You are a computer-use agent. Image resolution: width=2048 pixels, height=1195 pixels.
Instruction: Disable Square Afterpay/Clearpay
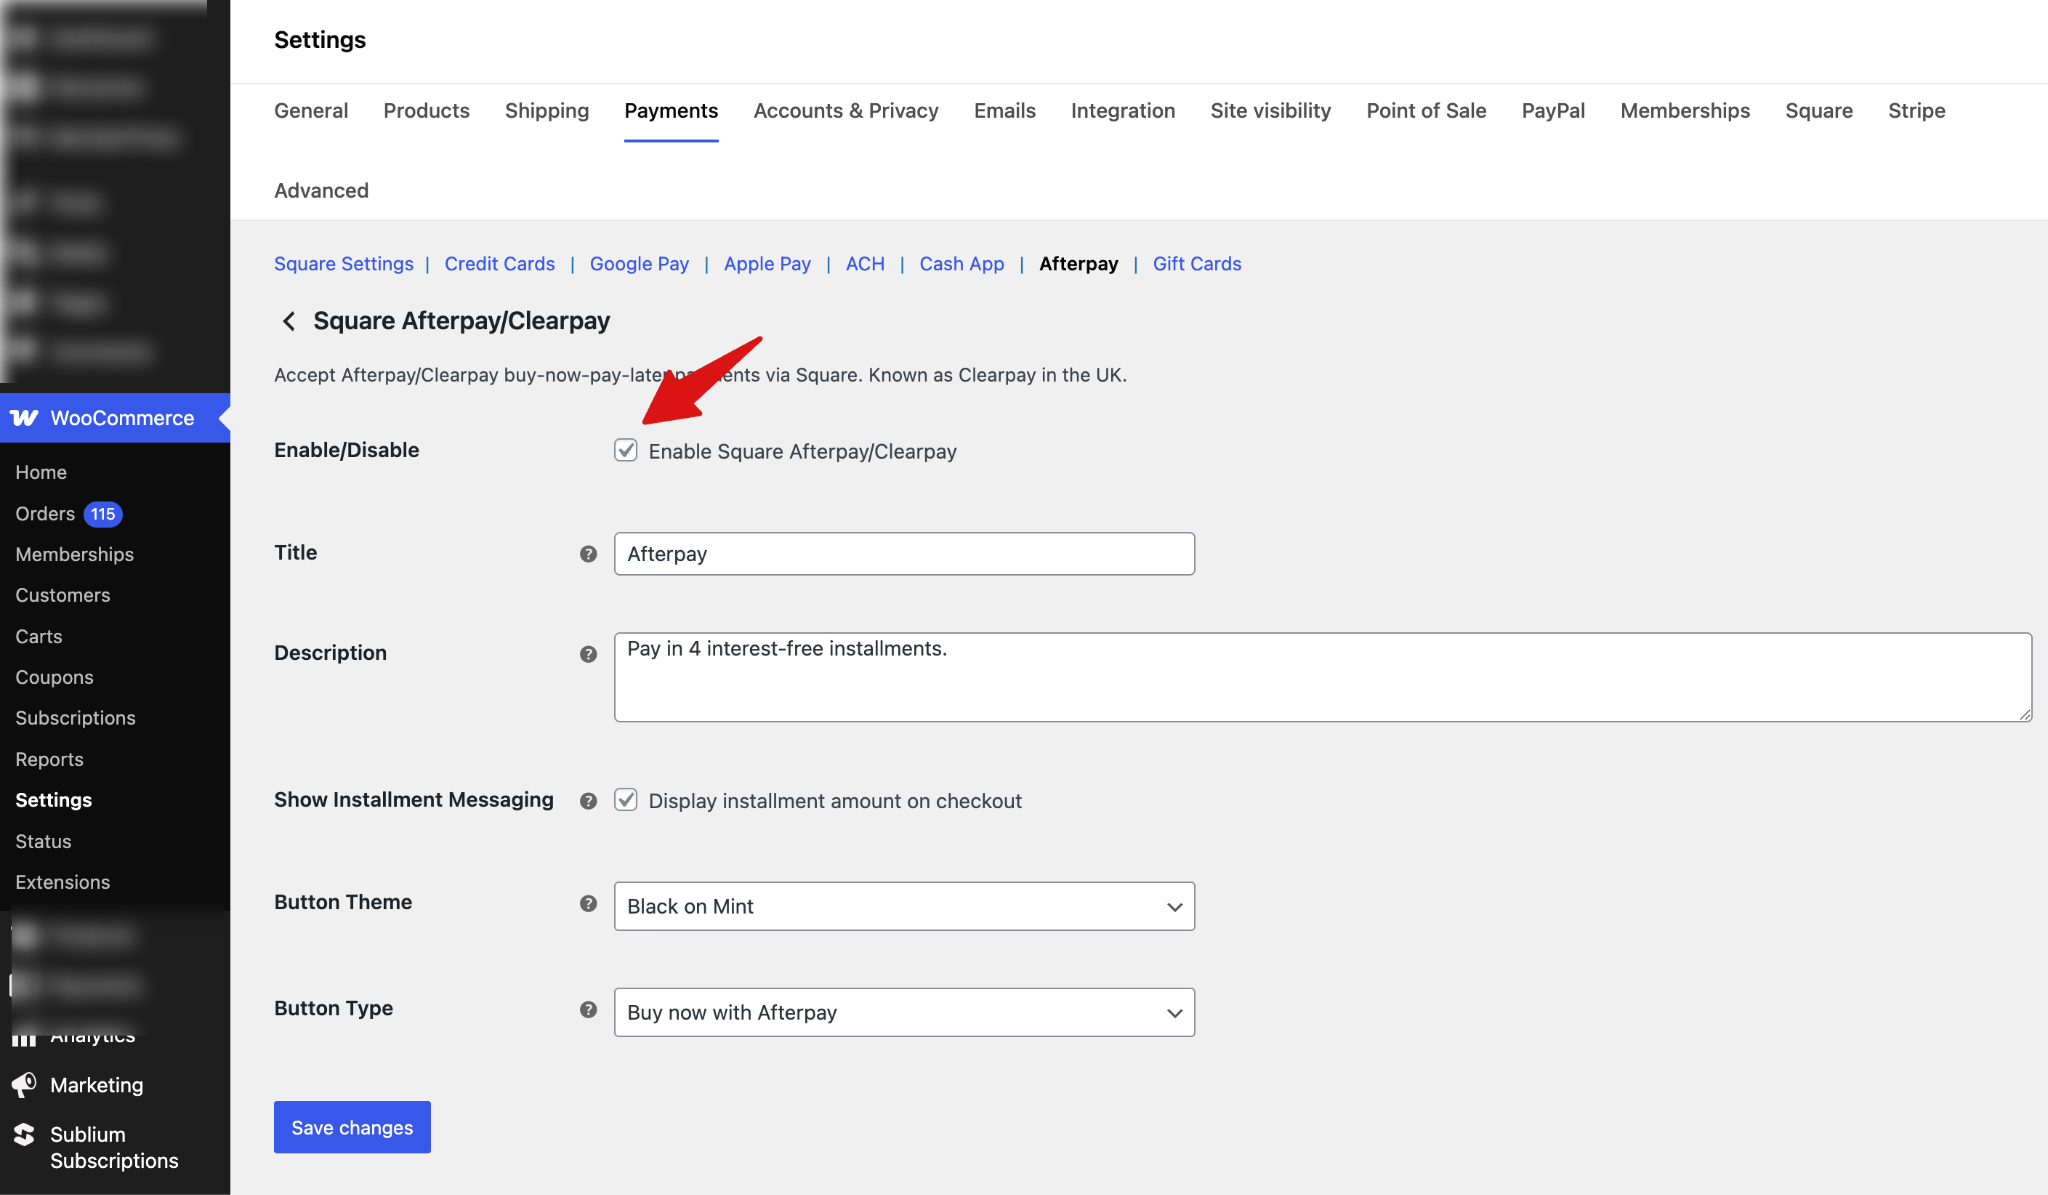coord(625,450)
